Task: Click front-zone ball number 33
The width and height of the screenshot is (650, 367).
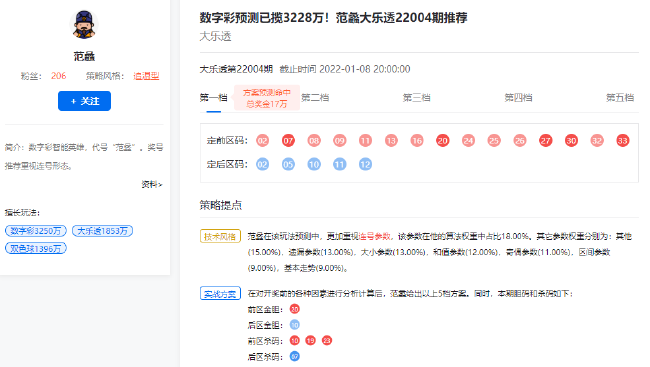Action: 623,141
